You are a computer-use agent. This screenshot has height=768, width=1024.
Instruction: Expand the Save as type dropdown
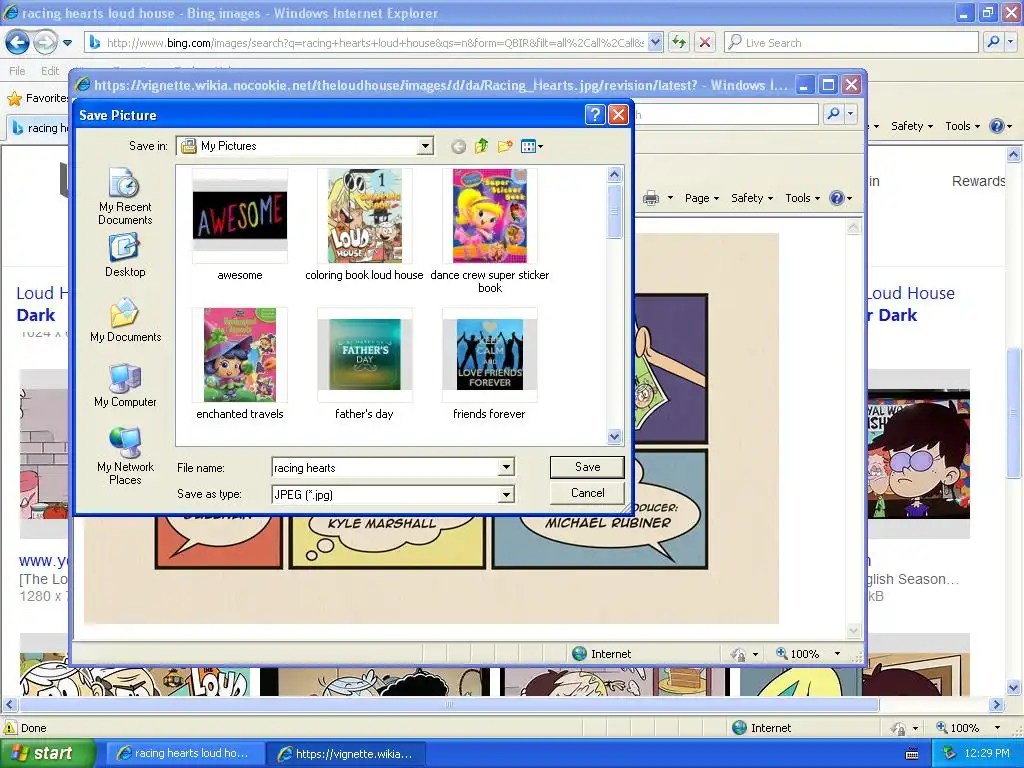(x=506, y=494)
